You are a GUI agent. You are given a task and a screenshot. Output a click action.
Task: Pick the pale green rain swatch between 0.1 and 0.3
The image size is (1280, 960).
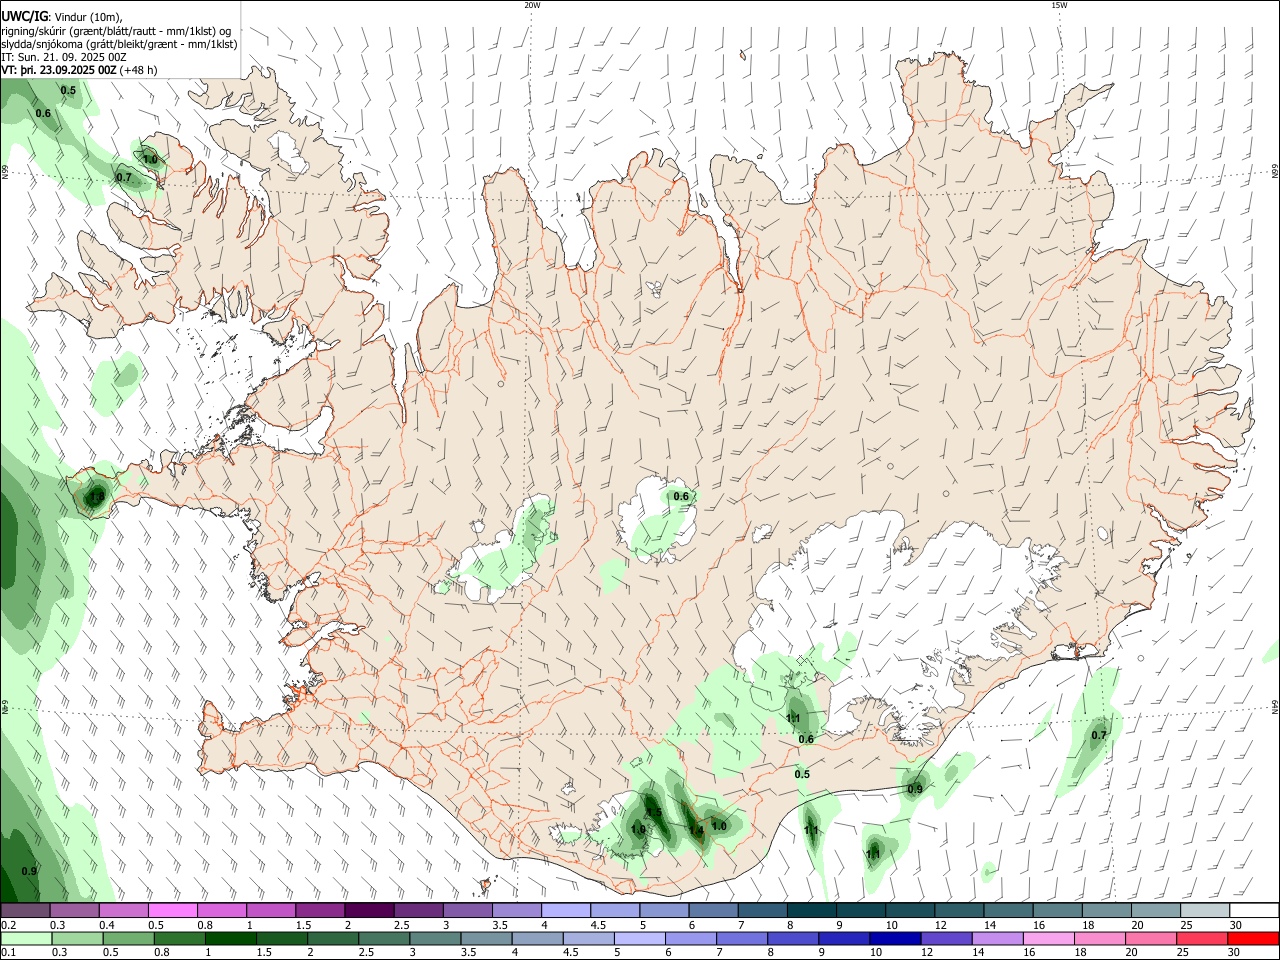pos(25,939)
